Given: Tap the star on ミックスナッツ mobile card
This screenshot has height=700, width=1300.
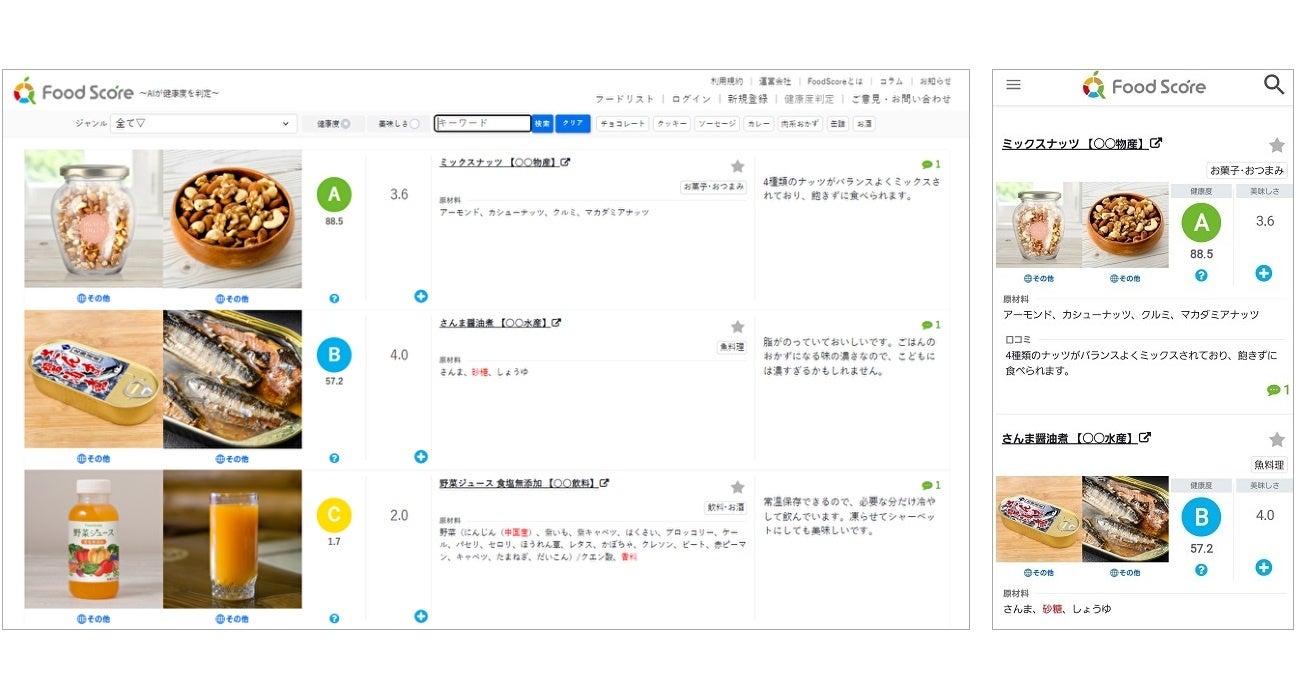Looking at the screenshot, I should [x=1276, y=145].
